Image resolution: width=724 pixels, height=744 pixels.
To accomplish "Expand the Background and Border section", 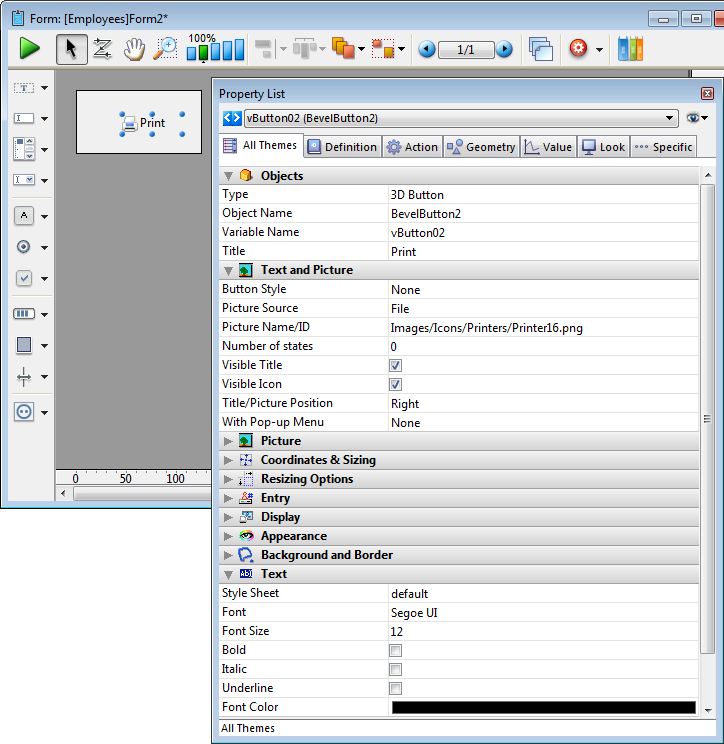I will [229, 555].
